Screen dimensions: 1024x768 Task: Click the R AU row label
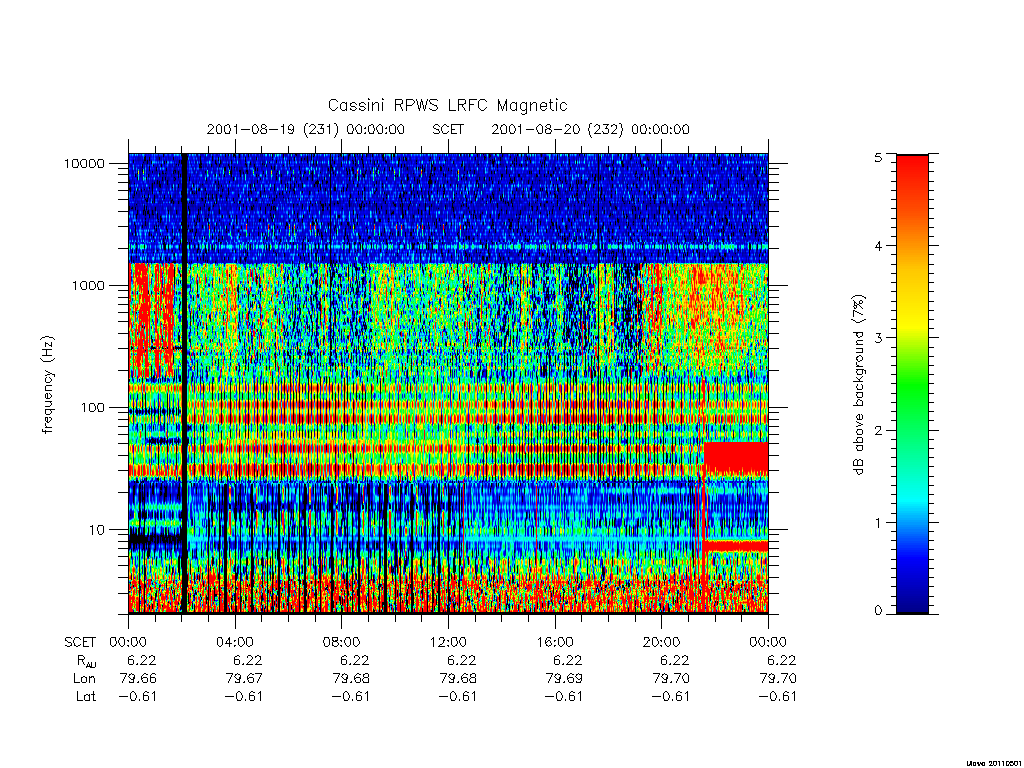(x=87, y=662)
